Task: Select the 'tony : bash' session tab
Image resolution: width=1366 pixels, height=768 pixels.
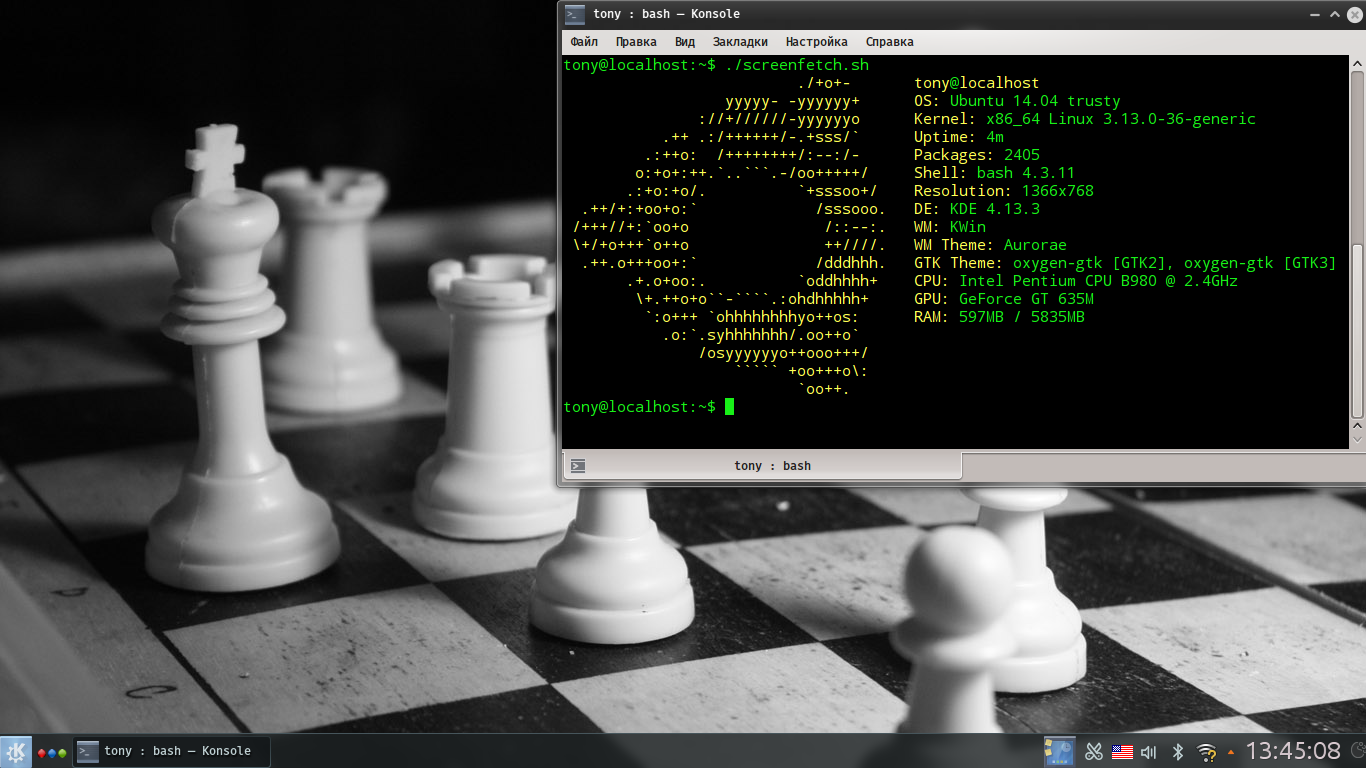Action: [762, 466]
